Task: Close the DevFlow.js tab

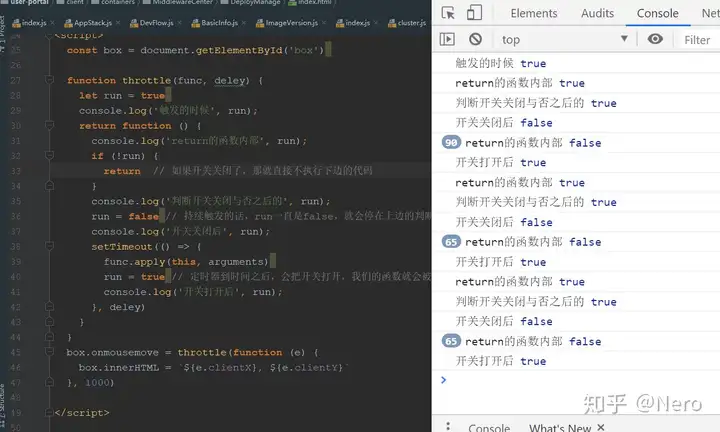Action: (179, 22)
